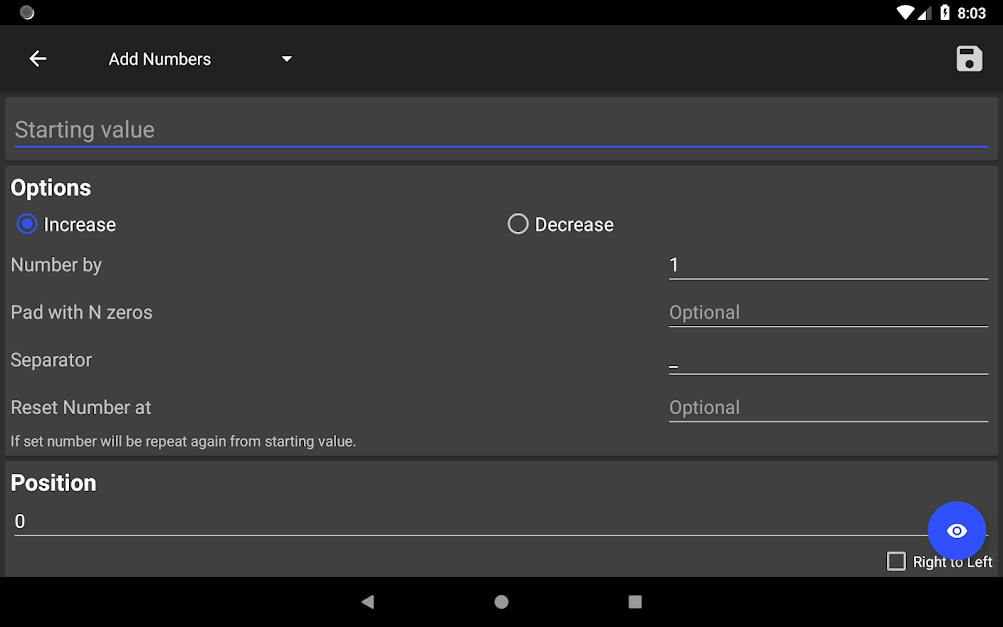Open the Add Numbers dropdown arrow
The image size is (1003, 627).
(x=287, y=59)
